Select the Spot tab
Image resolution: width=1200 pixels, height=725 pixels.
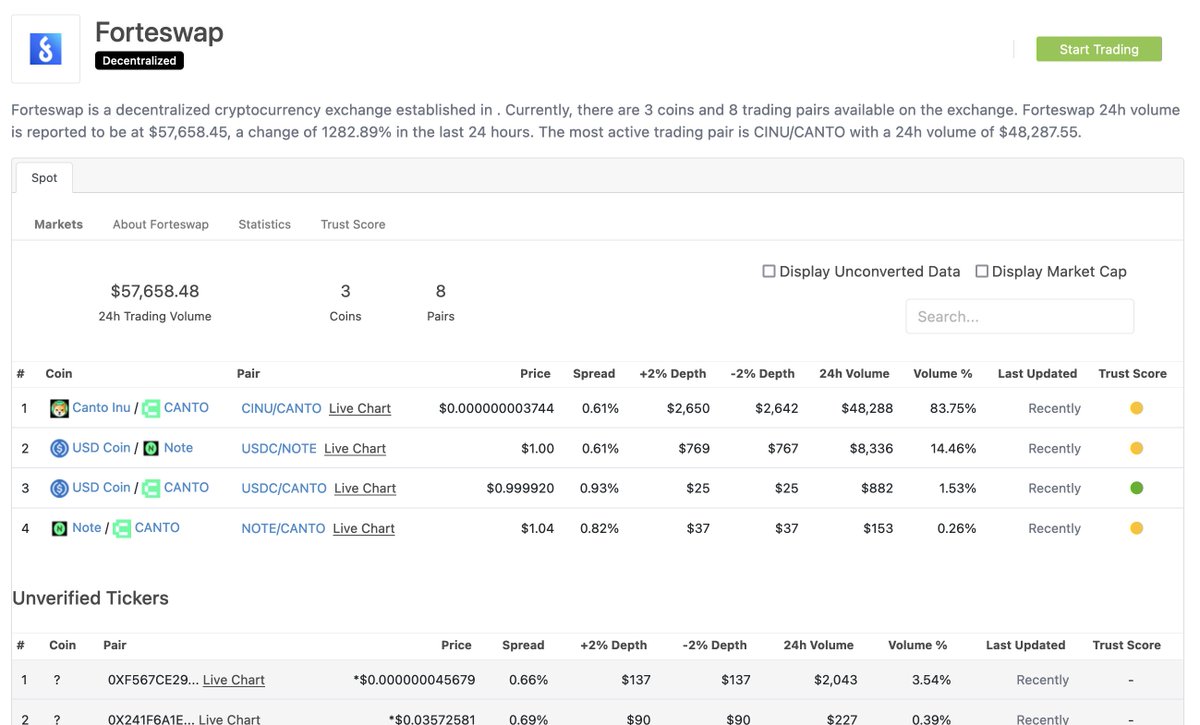click(x=44, y=178)
